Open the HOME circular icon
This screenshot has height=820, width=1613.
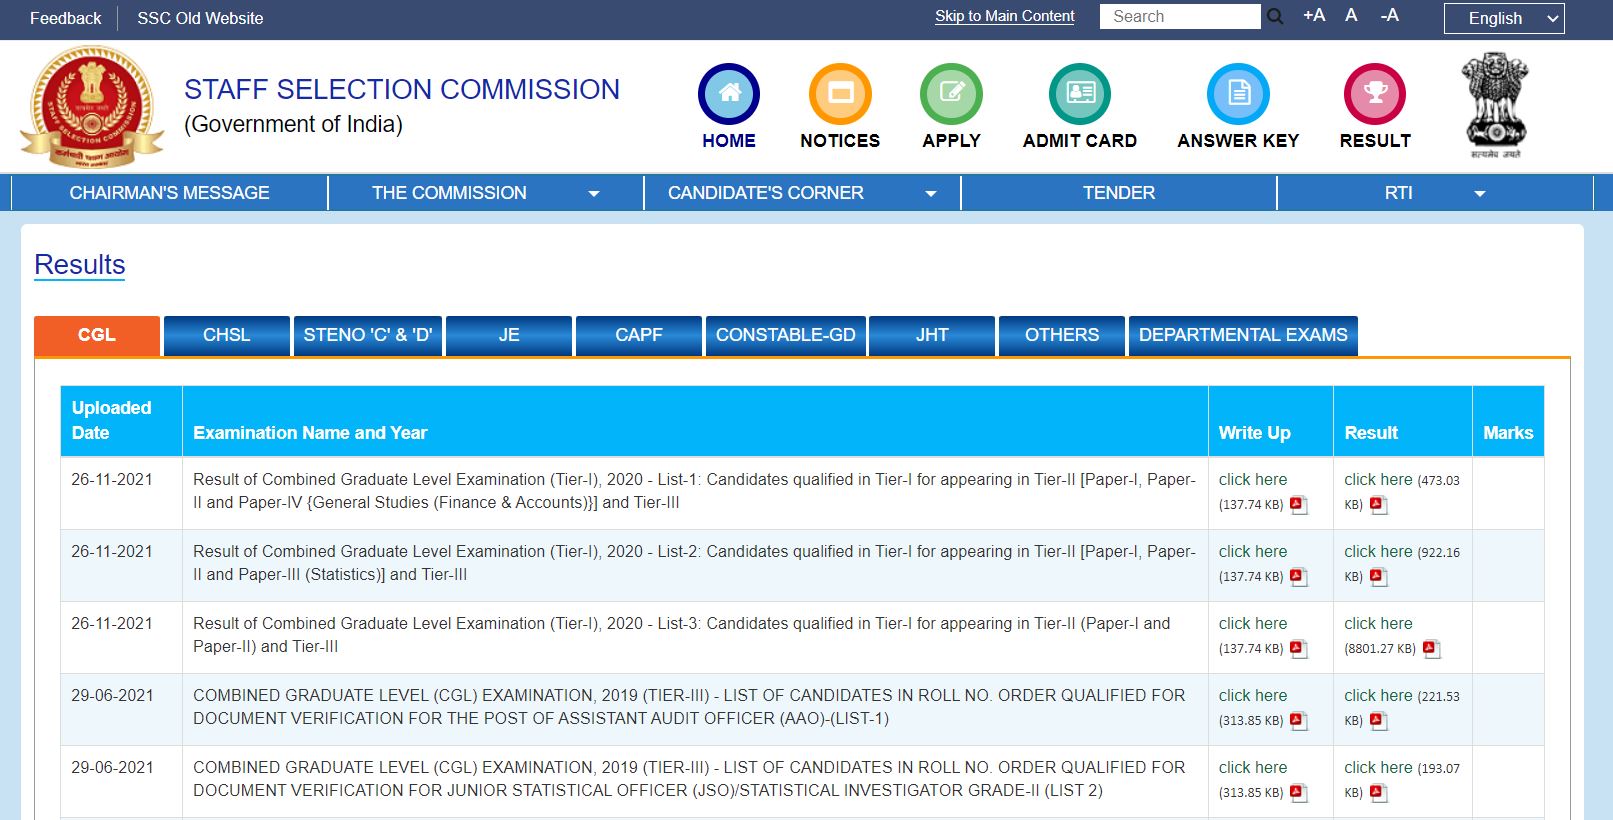click(729, 94)
